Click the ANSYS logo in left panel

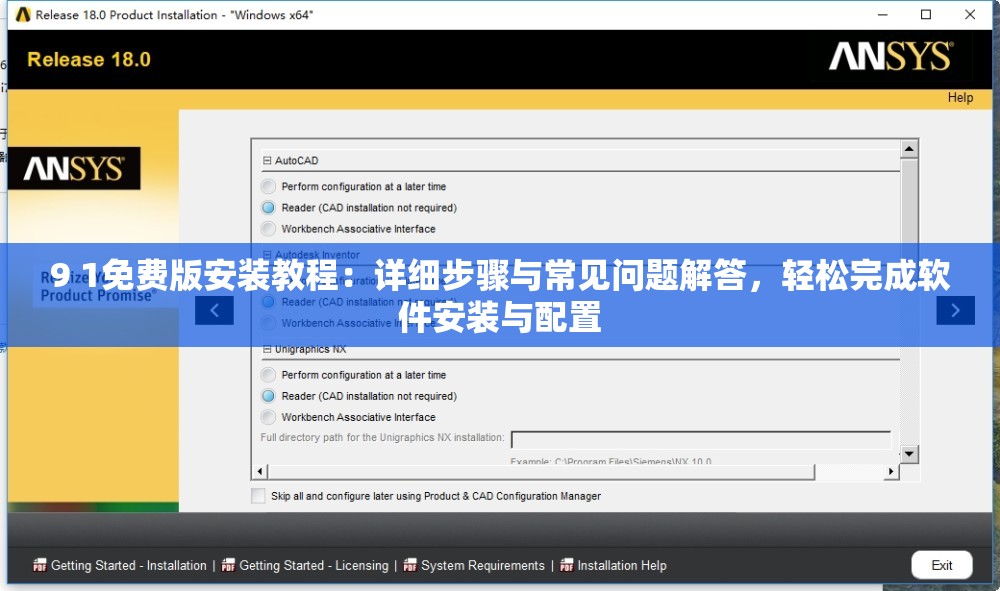click(74, 169)
